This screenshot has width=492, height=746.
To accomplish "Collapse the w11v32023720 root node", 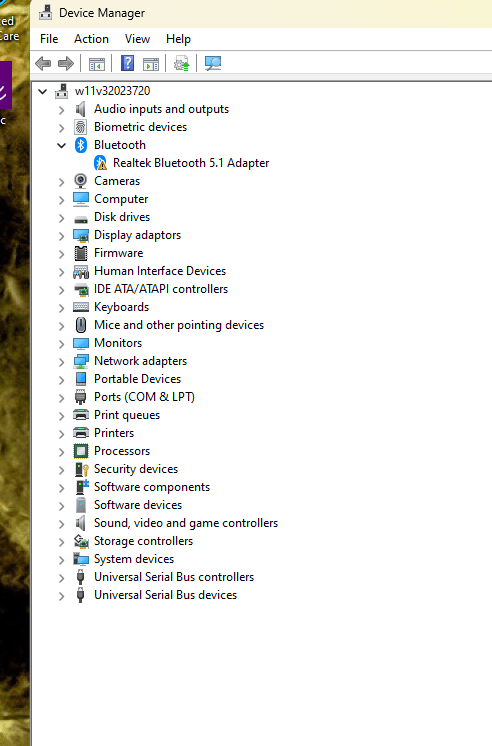I will pos(43,91).
